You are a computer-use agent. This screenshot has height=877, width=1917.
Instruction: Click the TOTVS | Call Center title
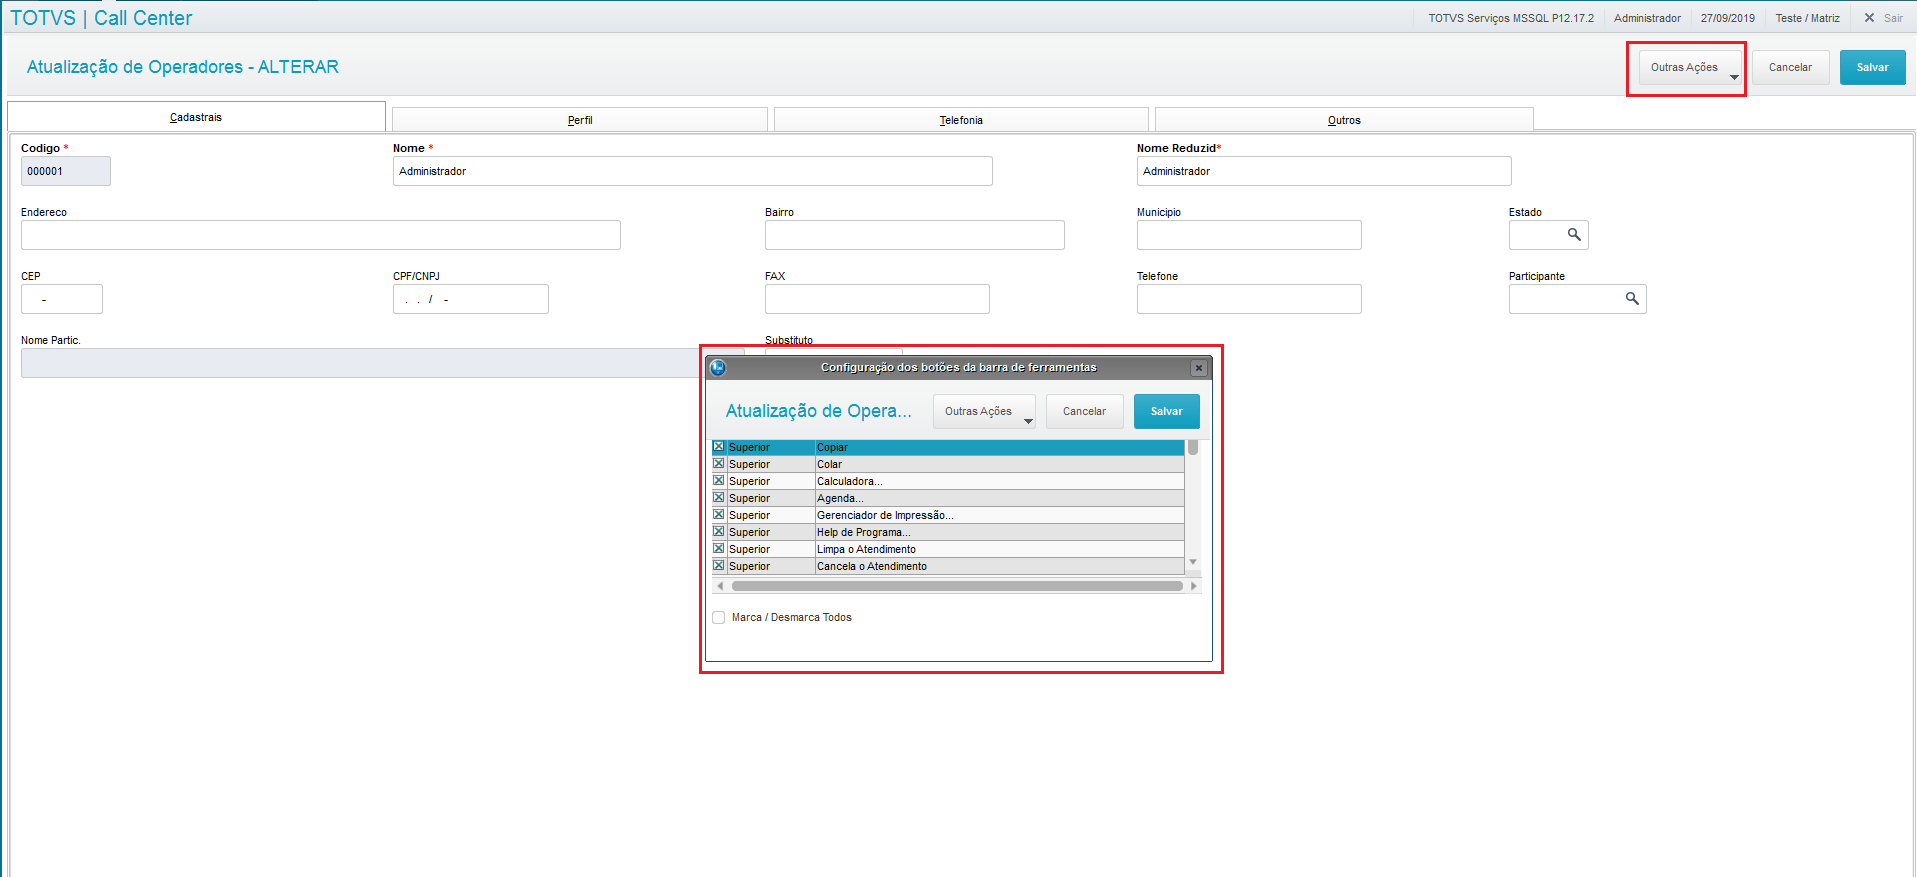[101, 18]
